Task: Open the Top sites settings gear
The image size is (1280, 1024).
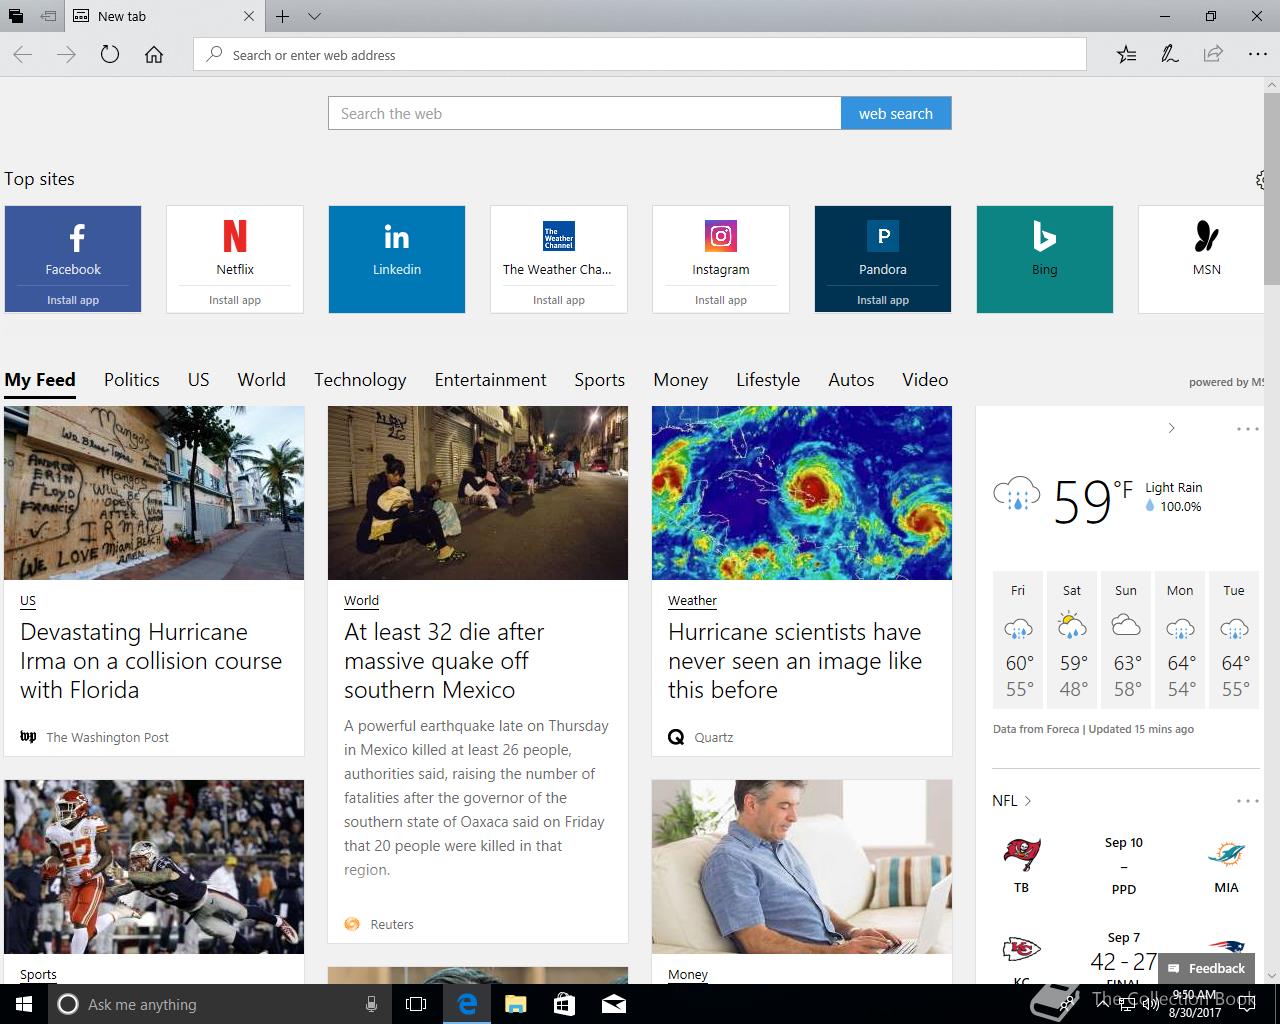Action: [1261, 180]
